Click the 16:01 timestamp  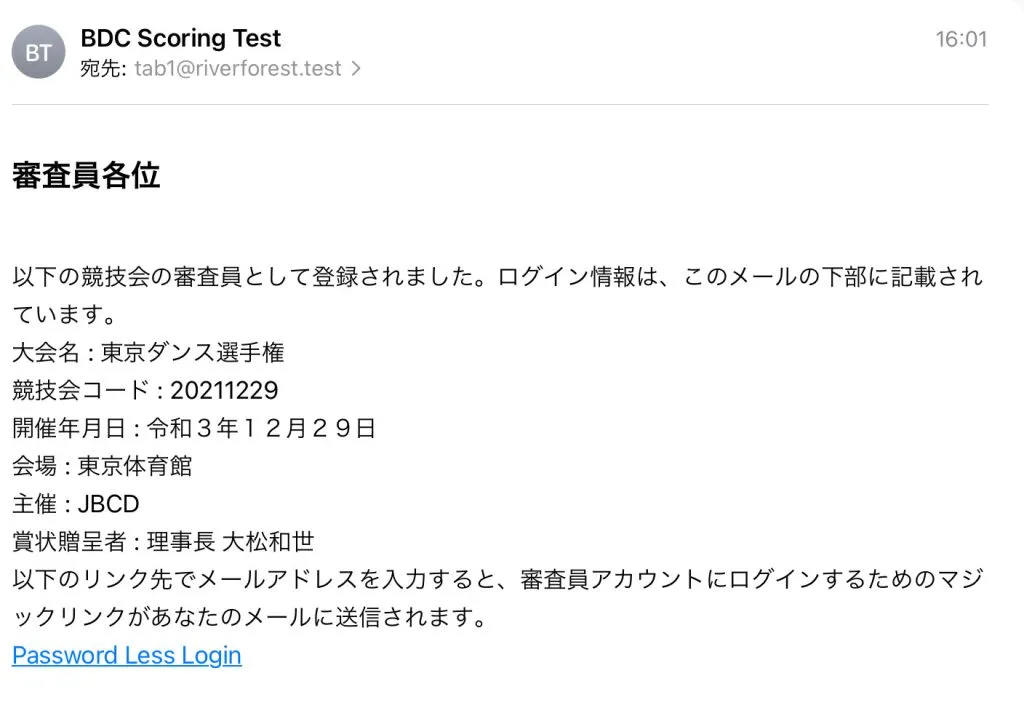[x=960, y=40]
